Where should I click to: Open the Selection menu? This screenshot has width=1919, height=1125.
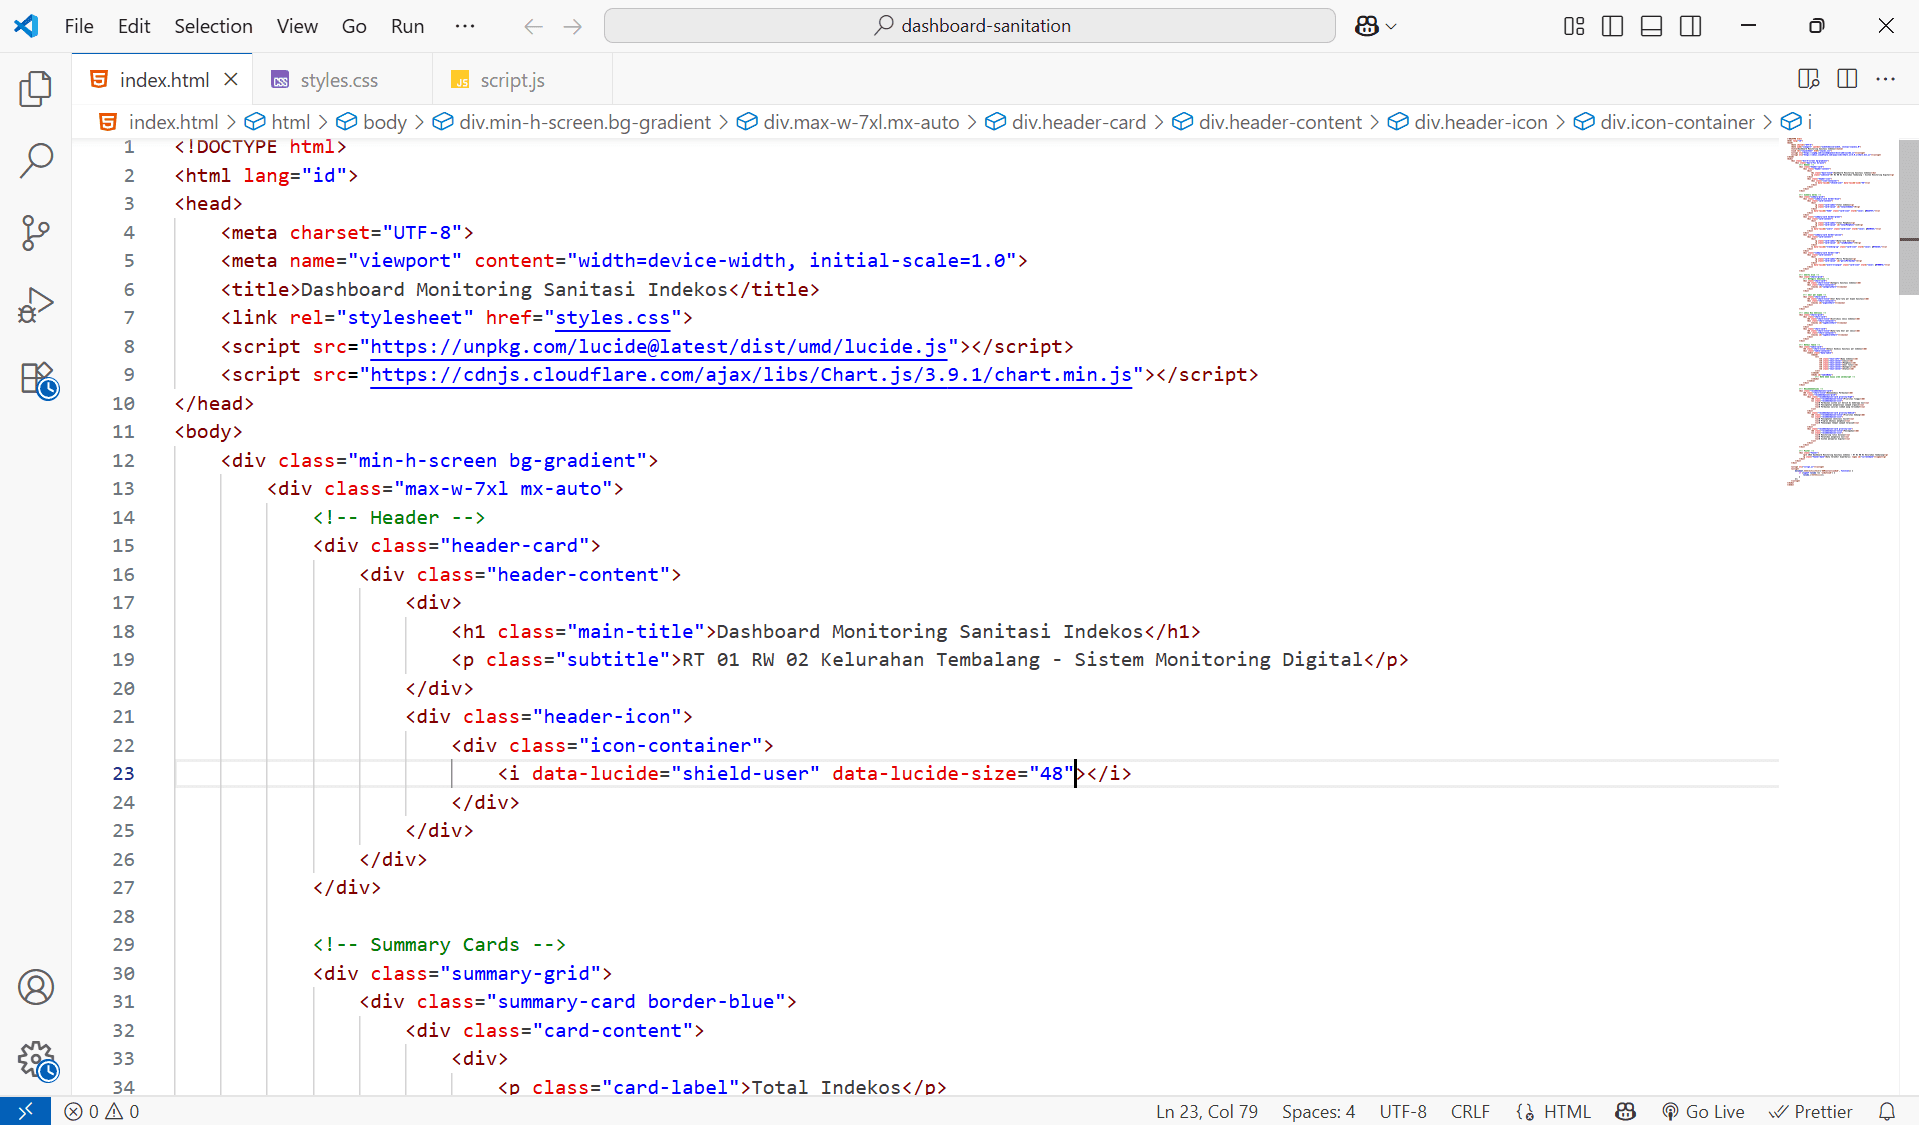coord(214,26)
